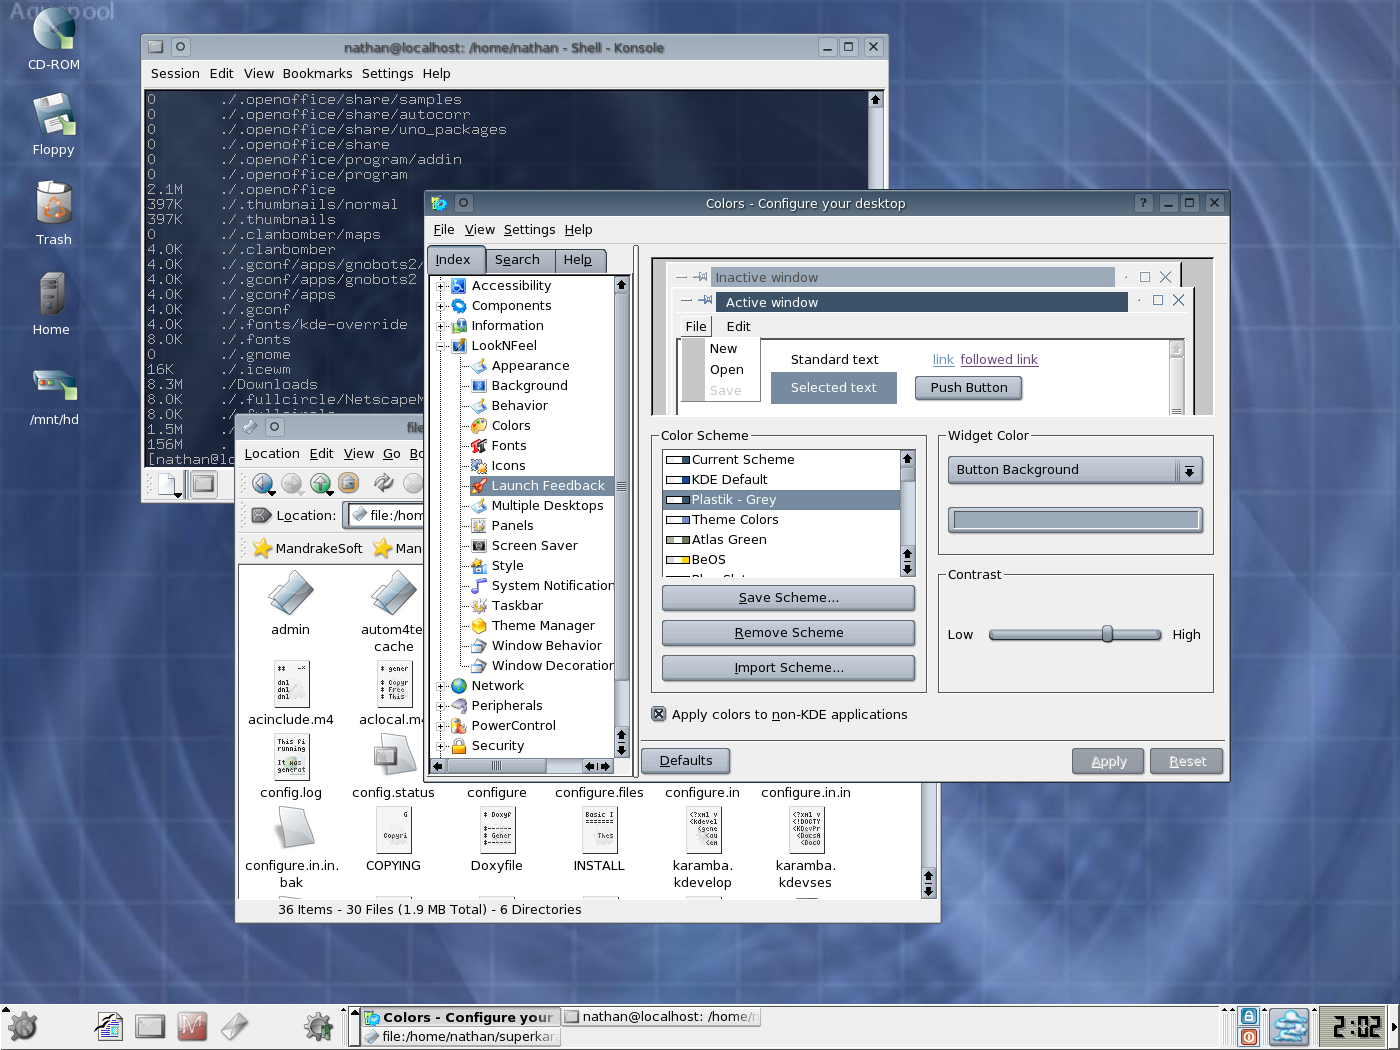Select the BeOS color scheme
Screen dimensions: 1400x1050
[x=781, y=560]
